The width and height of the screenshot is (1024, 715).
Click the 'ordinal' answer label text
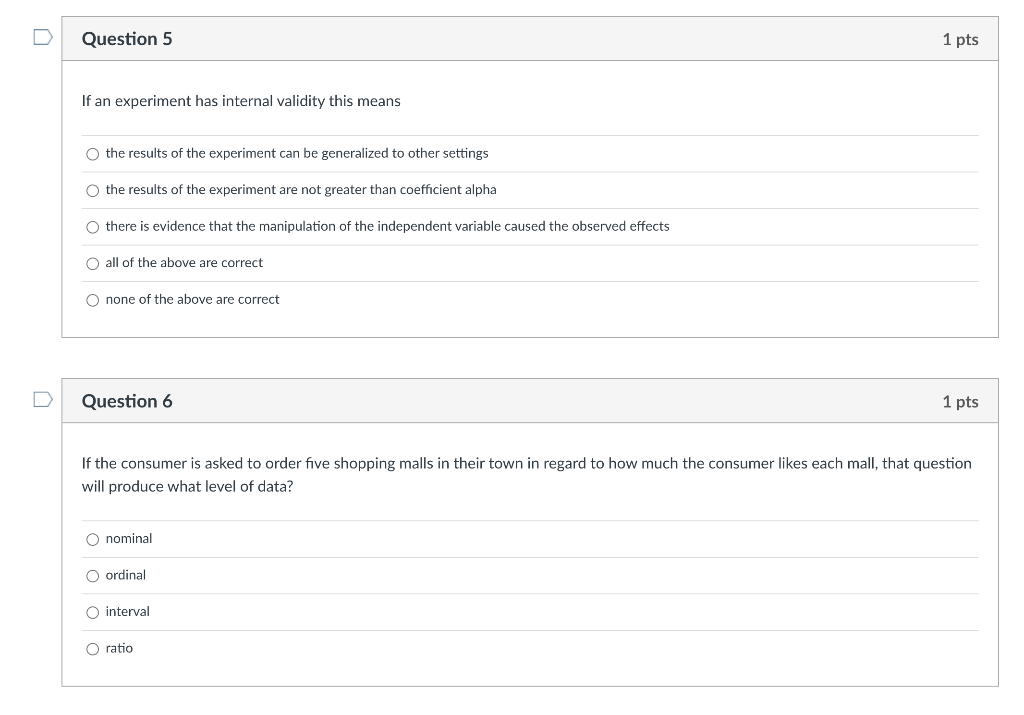point(125,575)
